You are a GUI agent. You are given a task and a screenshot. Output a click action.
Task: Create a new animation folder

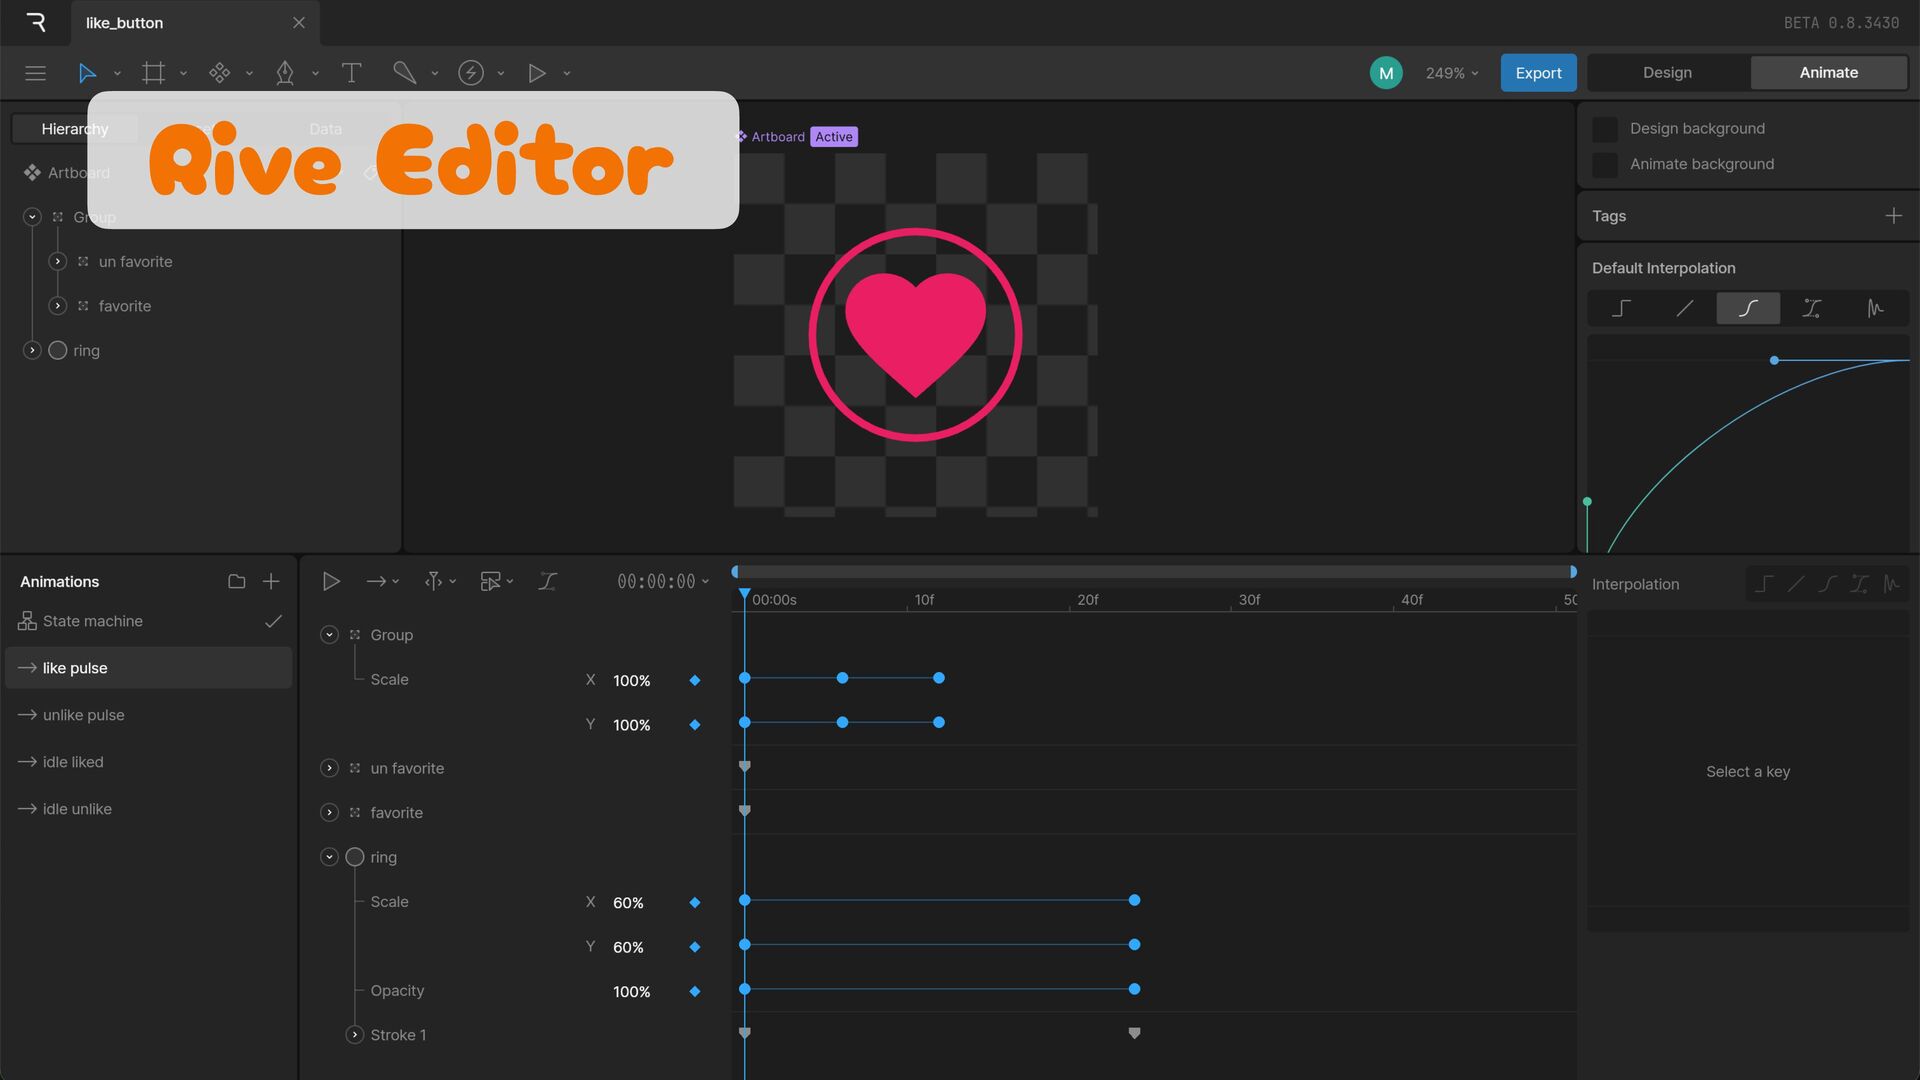(x=237, y=582)
